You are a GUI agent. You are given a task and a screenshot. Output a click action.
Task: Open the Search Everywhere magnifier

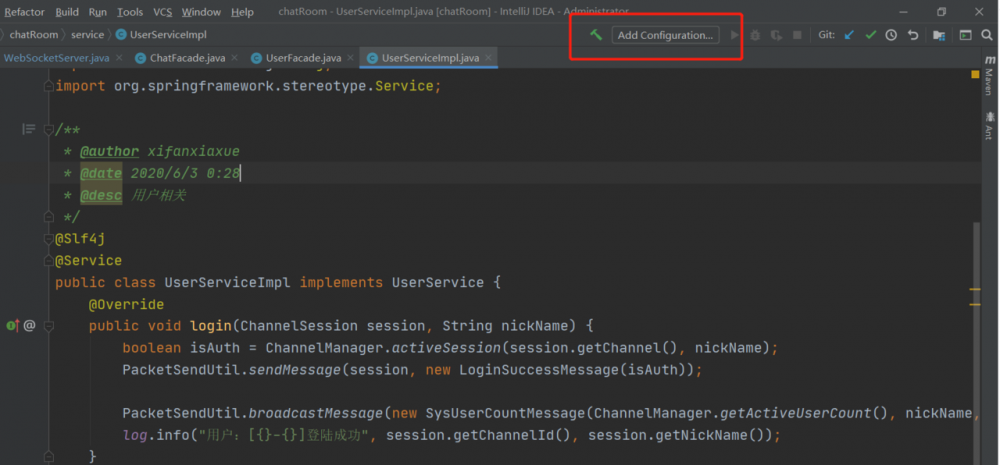coord(987,35)
